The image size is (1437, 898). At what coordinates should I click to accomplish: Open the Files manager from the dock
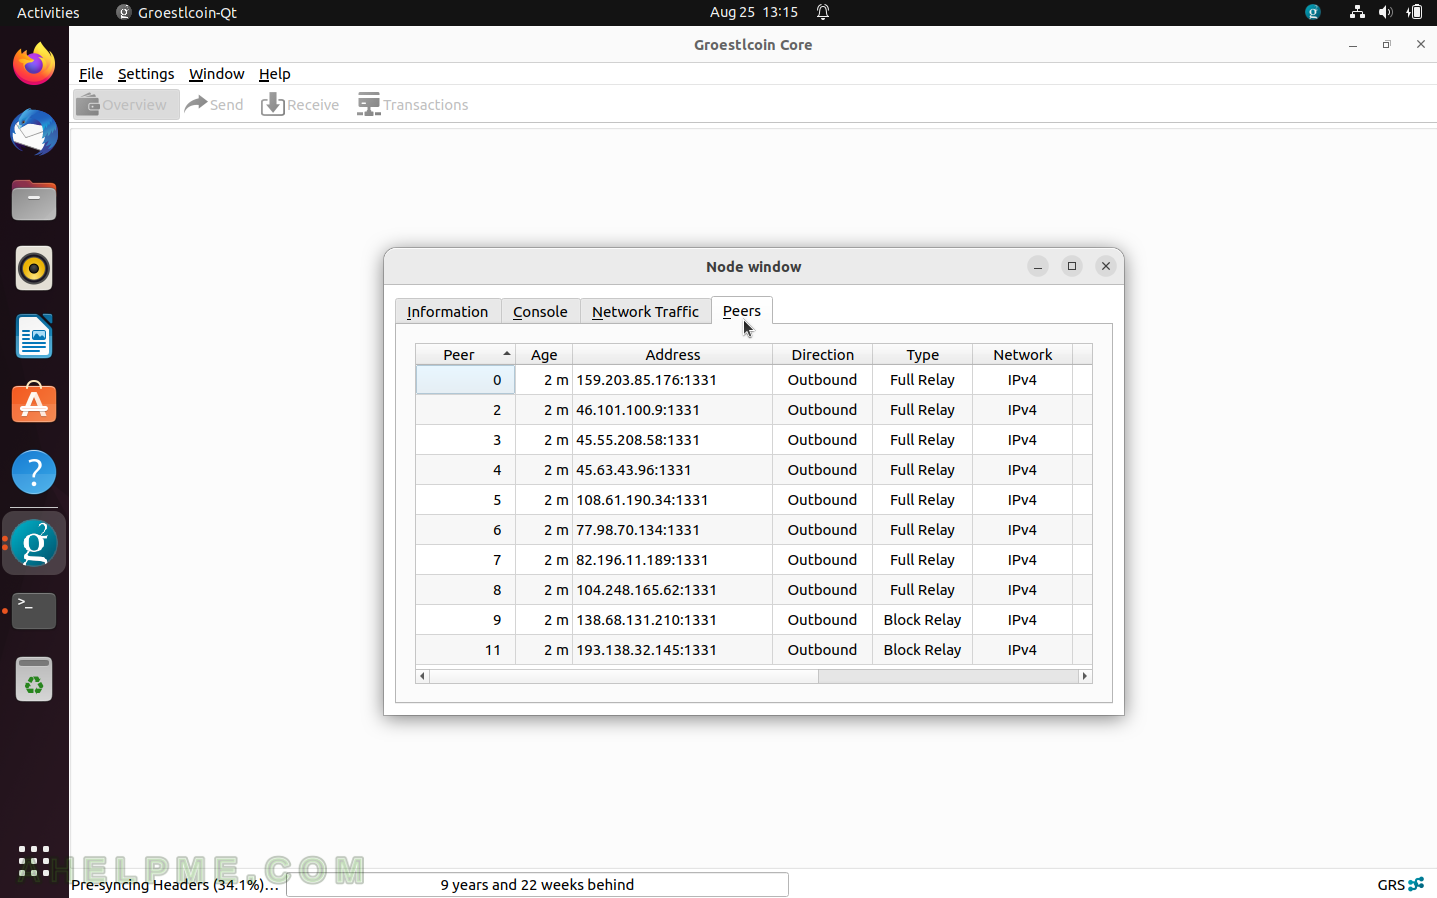point(34,201)
